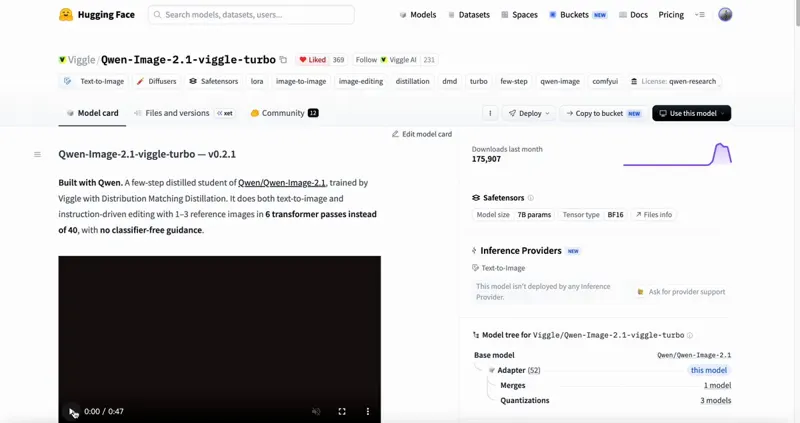The width and height of the screenshot is (800, 423).
Task: Focus the search models input field
Action: pyautogui.click(x=251, y=15)
